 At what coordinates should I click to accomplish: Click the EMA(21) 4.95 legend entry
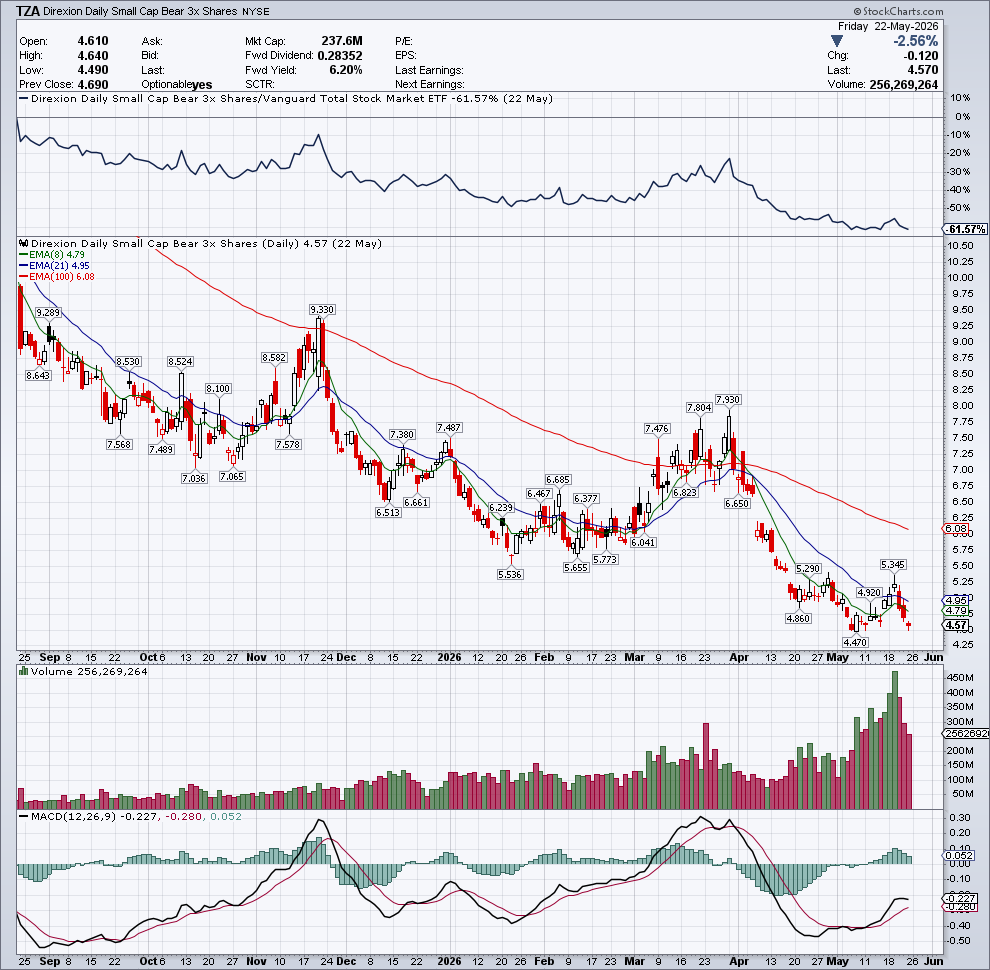[x=54, y=265]
